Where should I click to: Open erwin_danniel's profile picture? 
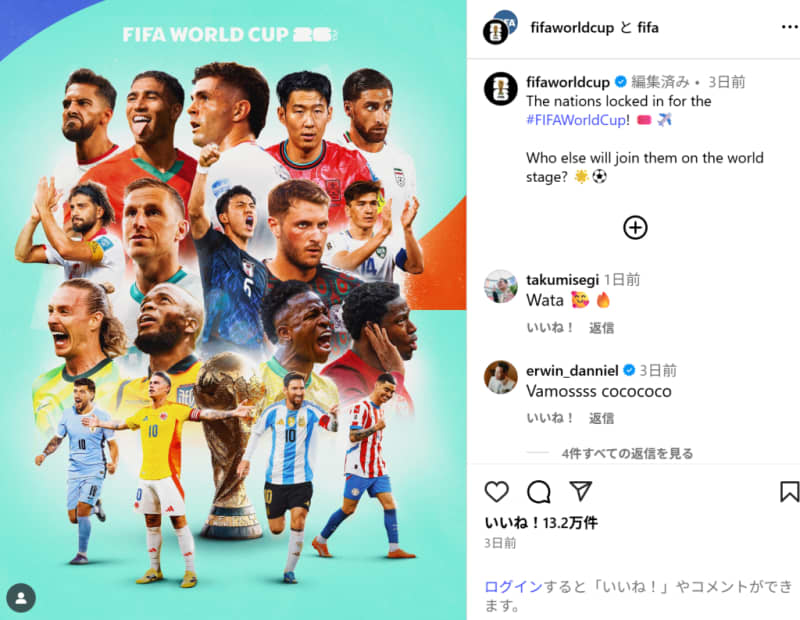(501, 377)
